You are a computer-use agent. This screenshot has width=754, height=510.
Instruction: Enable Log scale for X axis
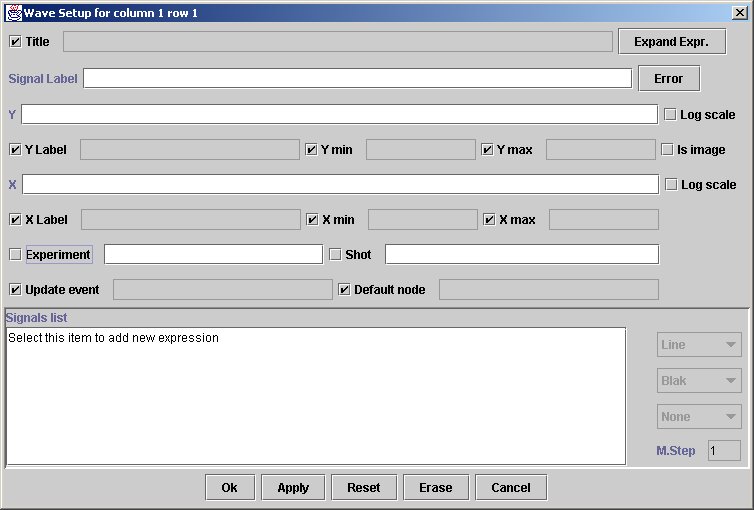pyautogui.click(x=671, y=185)
